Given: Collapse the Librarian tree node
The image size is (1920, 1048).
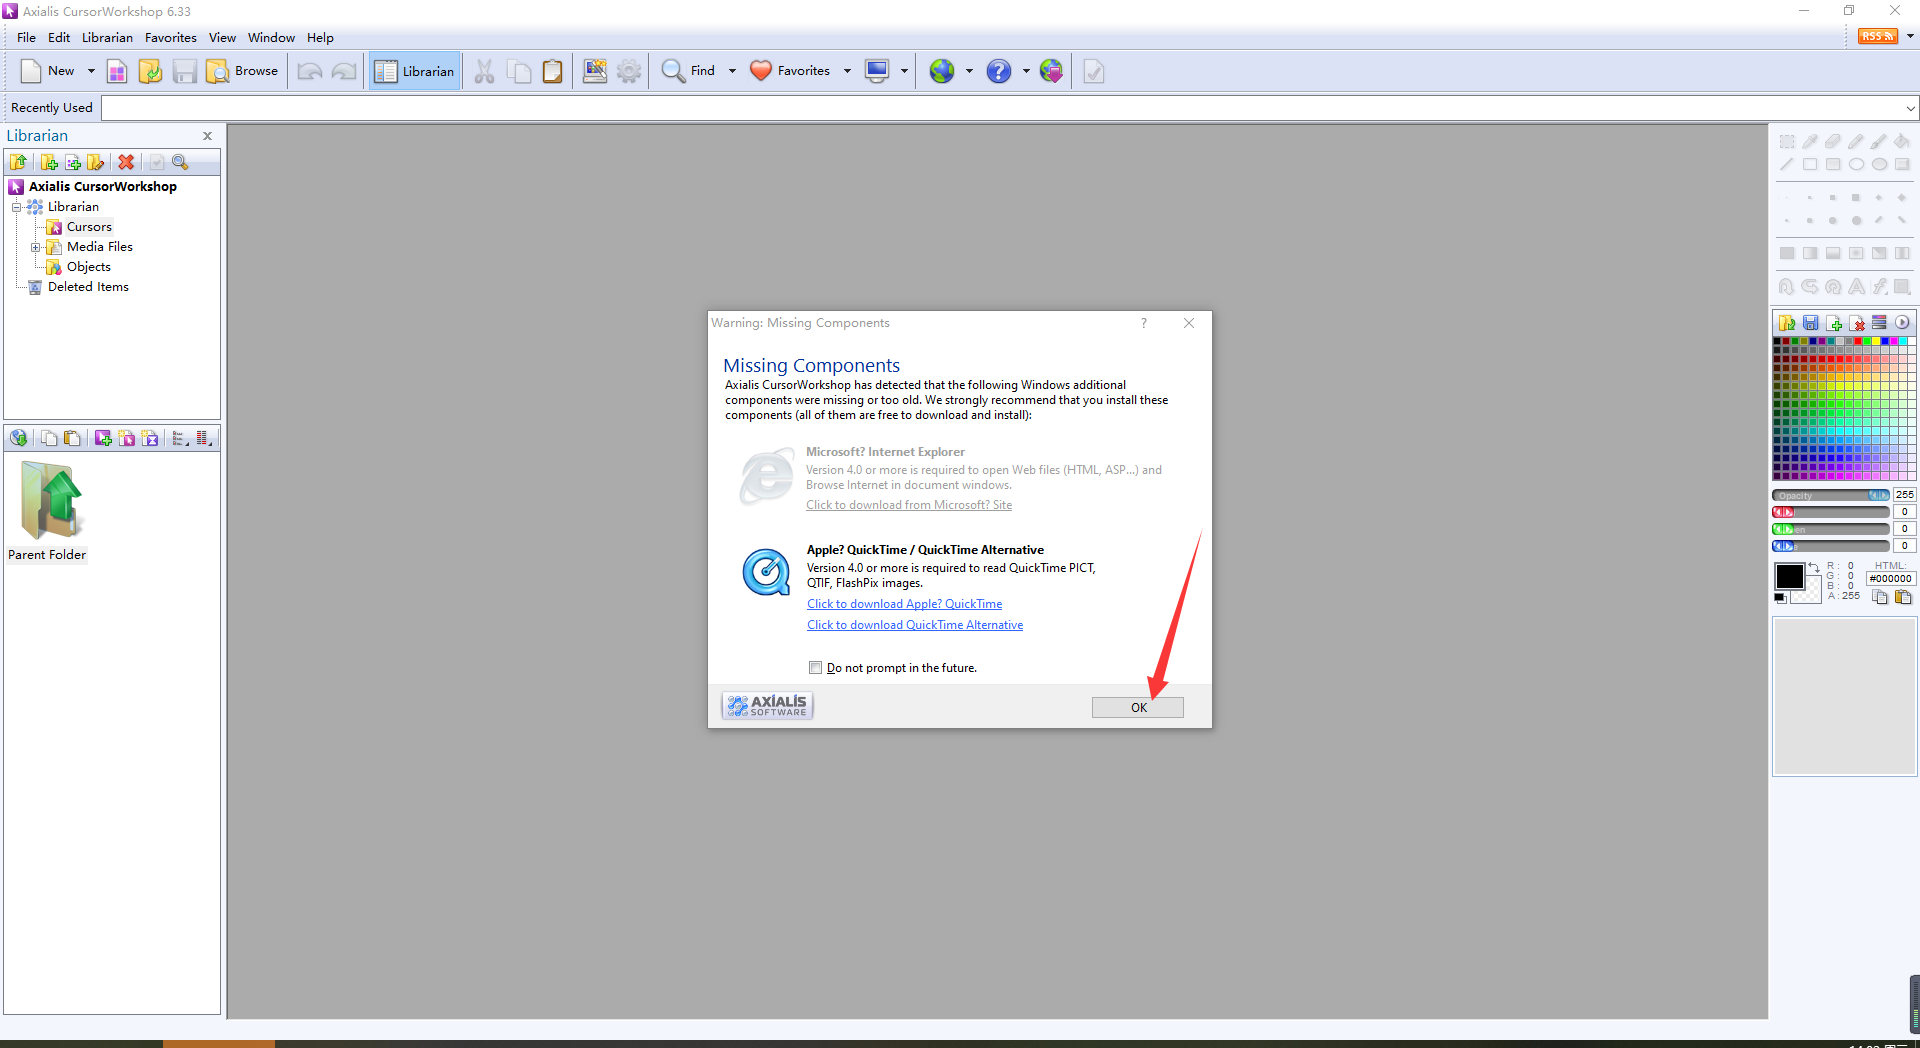Looking at the screenshot, I should [16, 207].
